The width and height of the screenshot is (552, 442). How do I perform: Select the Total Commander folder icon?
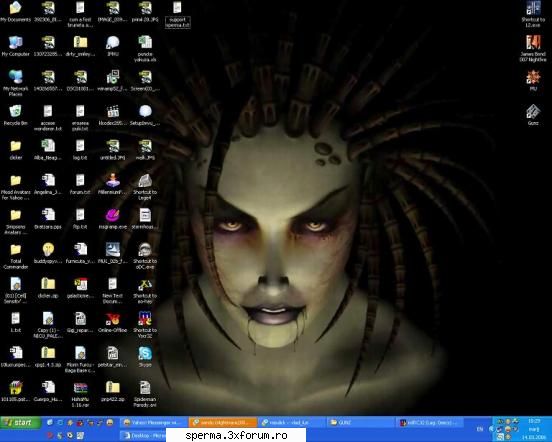tap(15, 257)
